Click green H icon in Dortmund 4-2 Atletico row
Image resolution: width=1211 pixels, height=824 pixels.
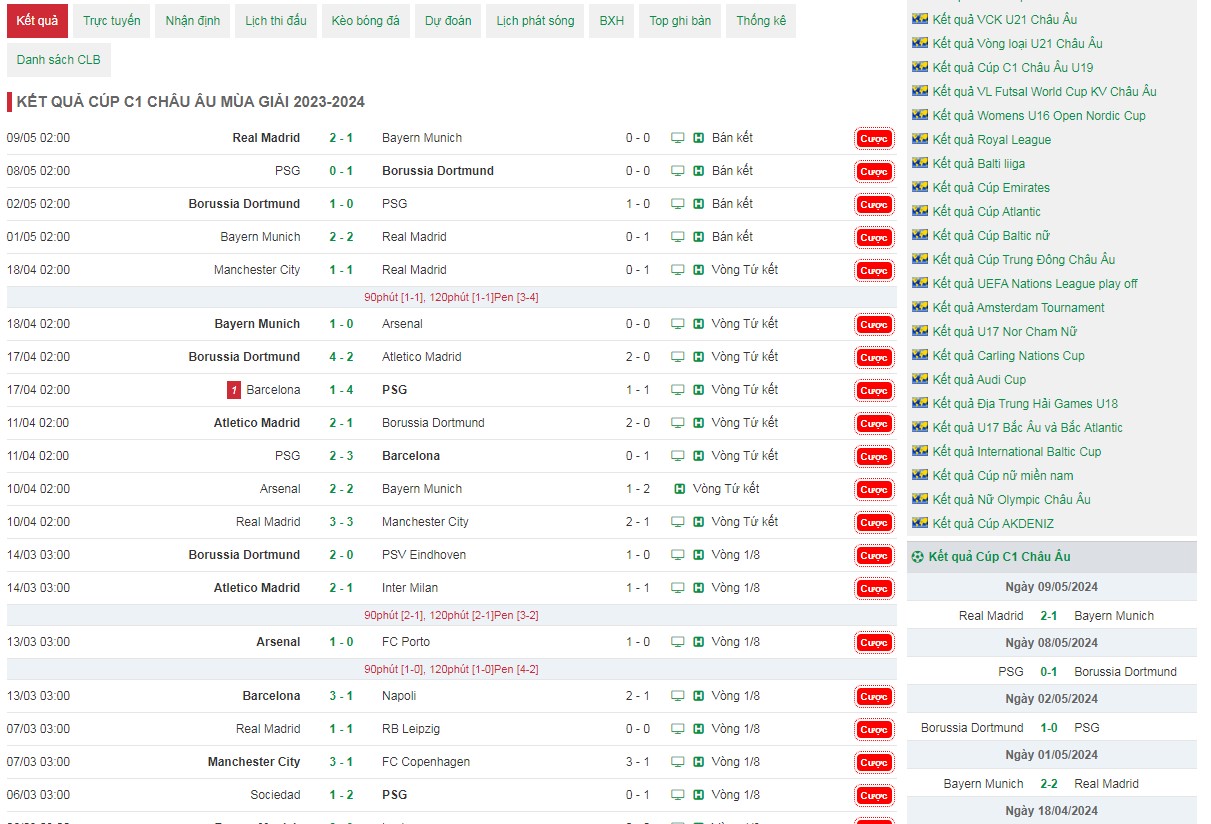699,357
